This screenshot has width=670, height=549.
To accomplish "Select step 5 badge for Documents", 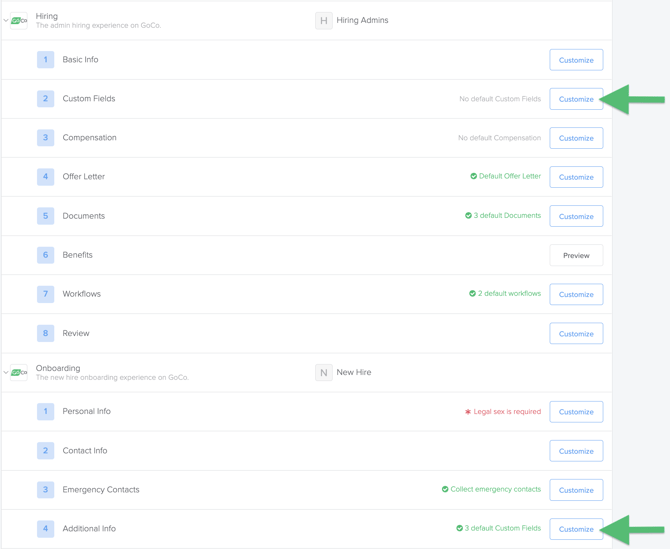I will coord(45,216).
